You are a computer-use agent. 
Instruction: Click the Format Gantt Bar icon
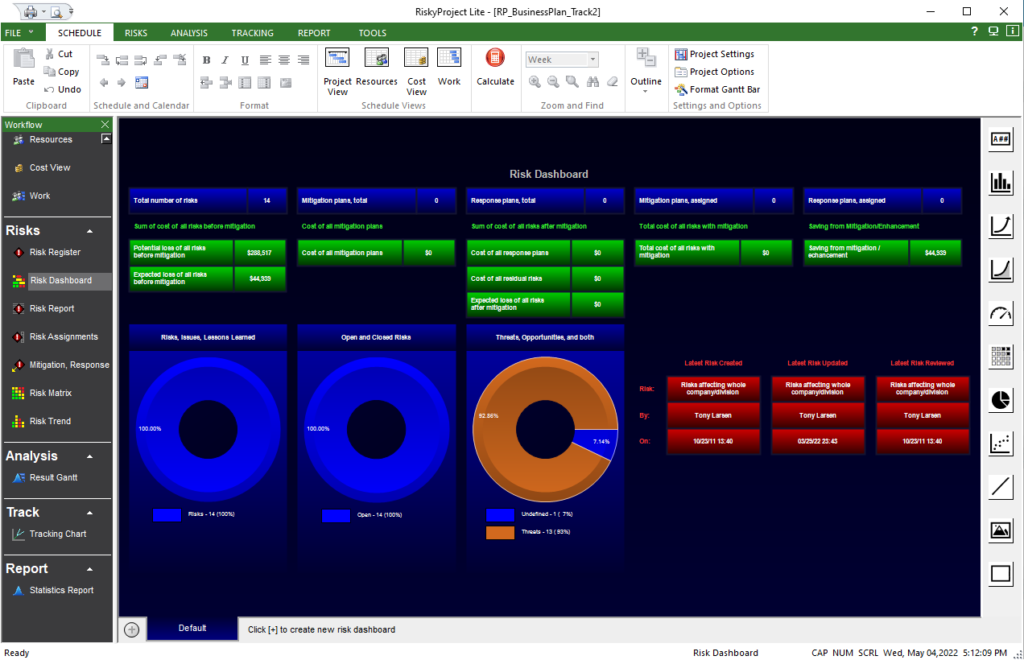pyautogui.click(x=717, y=89)
